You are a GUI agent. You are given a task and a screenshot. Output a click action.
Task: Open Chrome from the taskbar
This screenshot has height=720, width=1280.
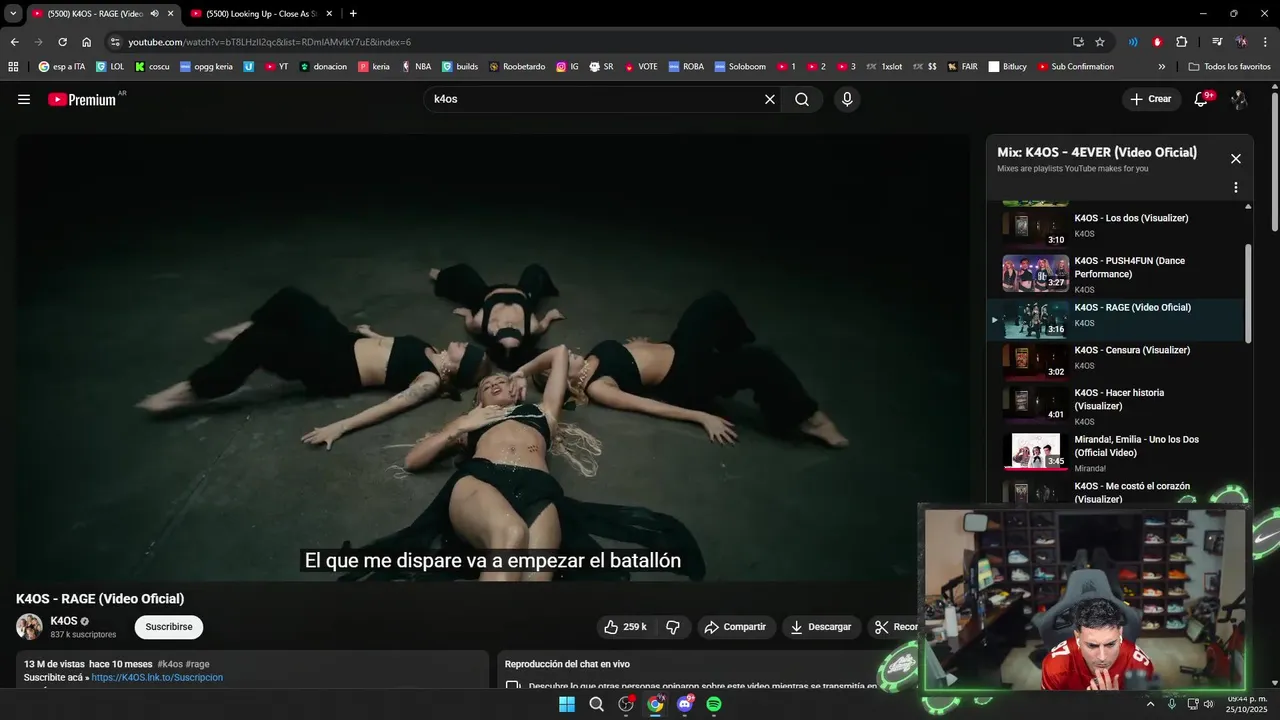coord(655,704)
